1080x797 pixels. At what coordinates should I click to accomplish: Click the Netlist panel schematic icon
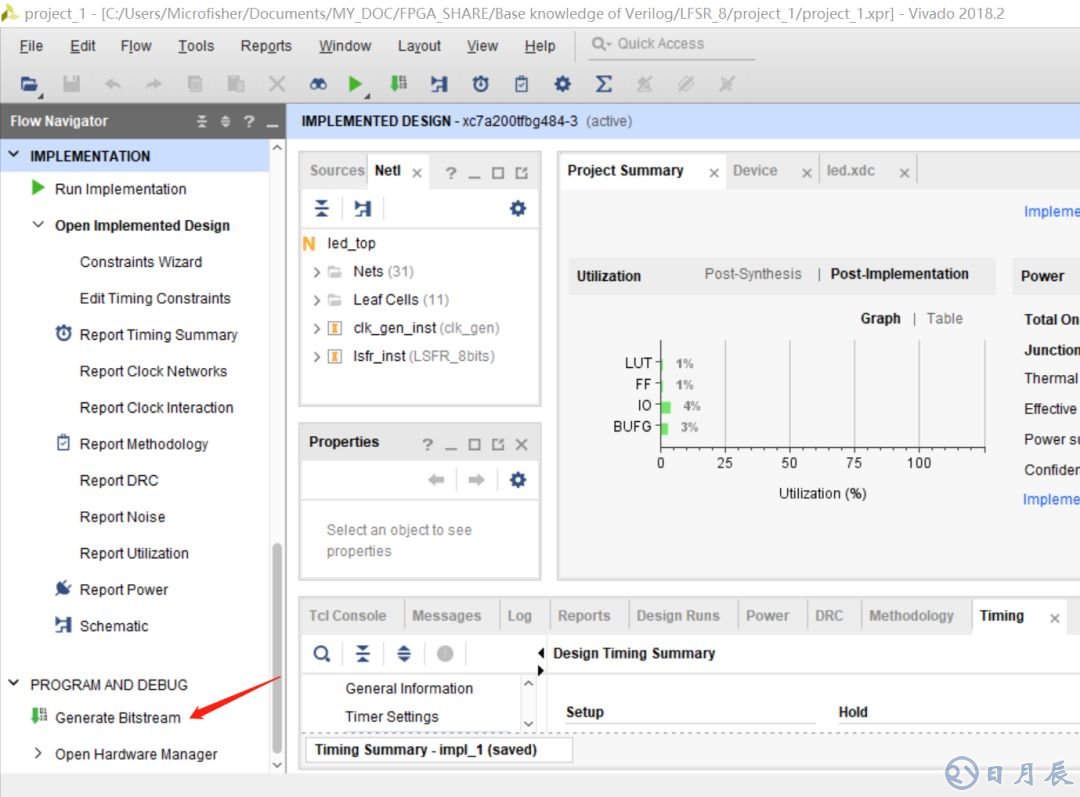[x=362, y=208]
